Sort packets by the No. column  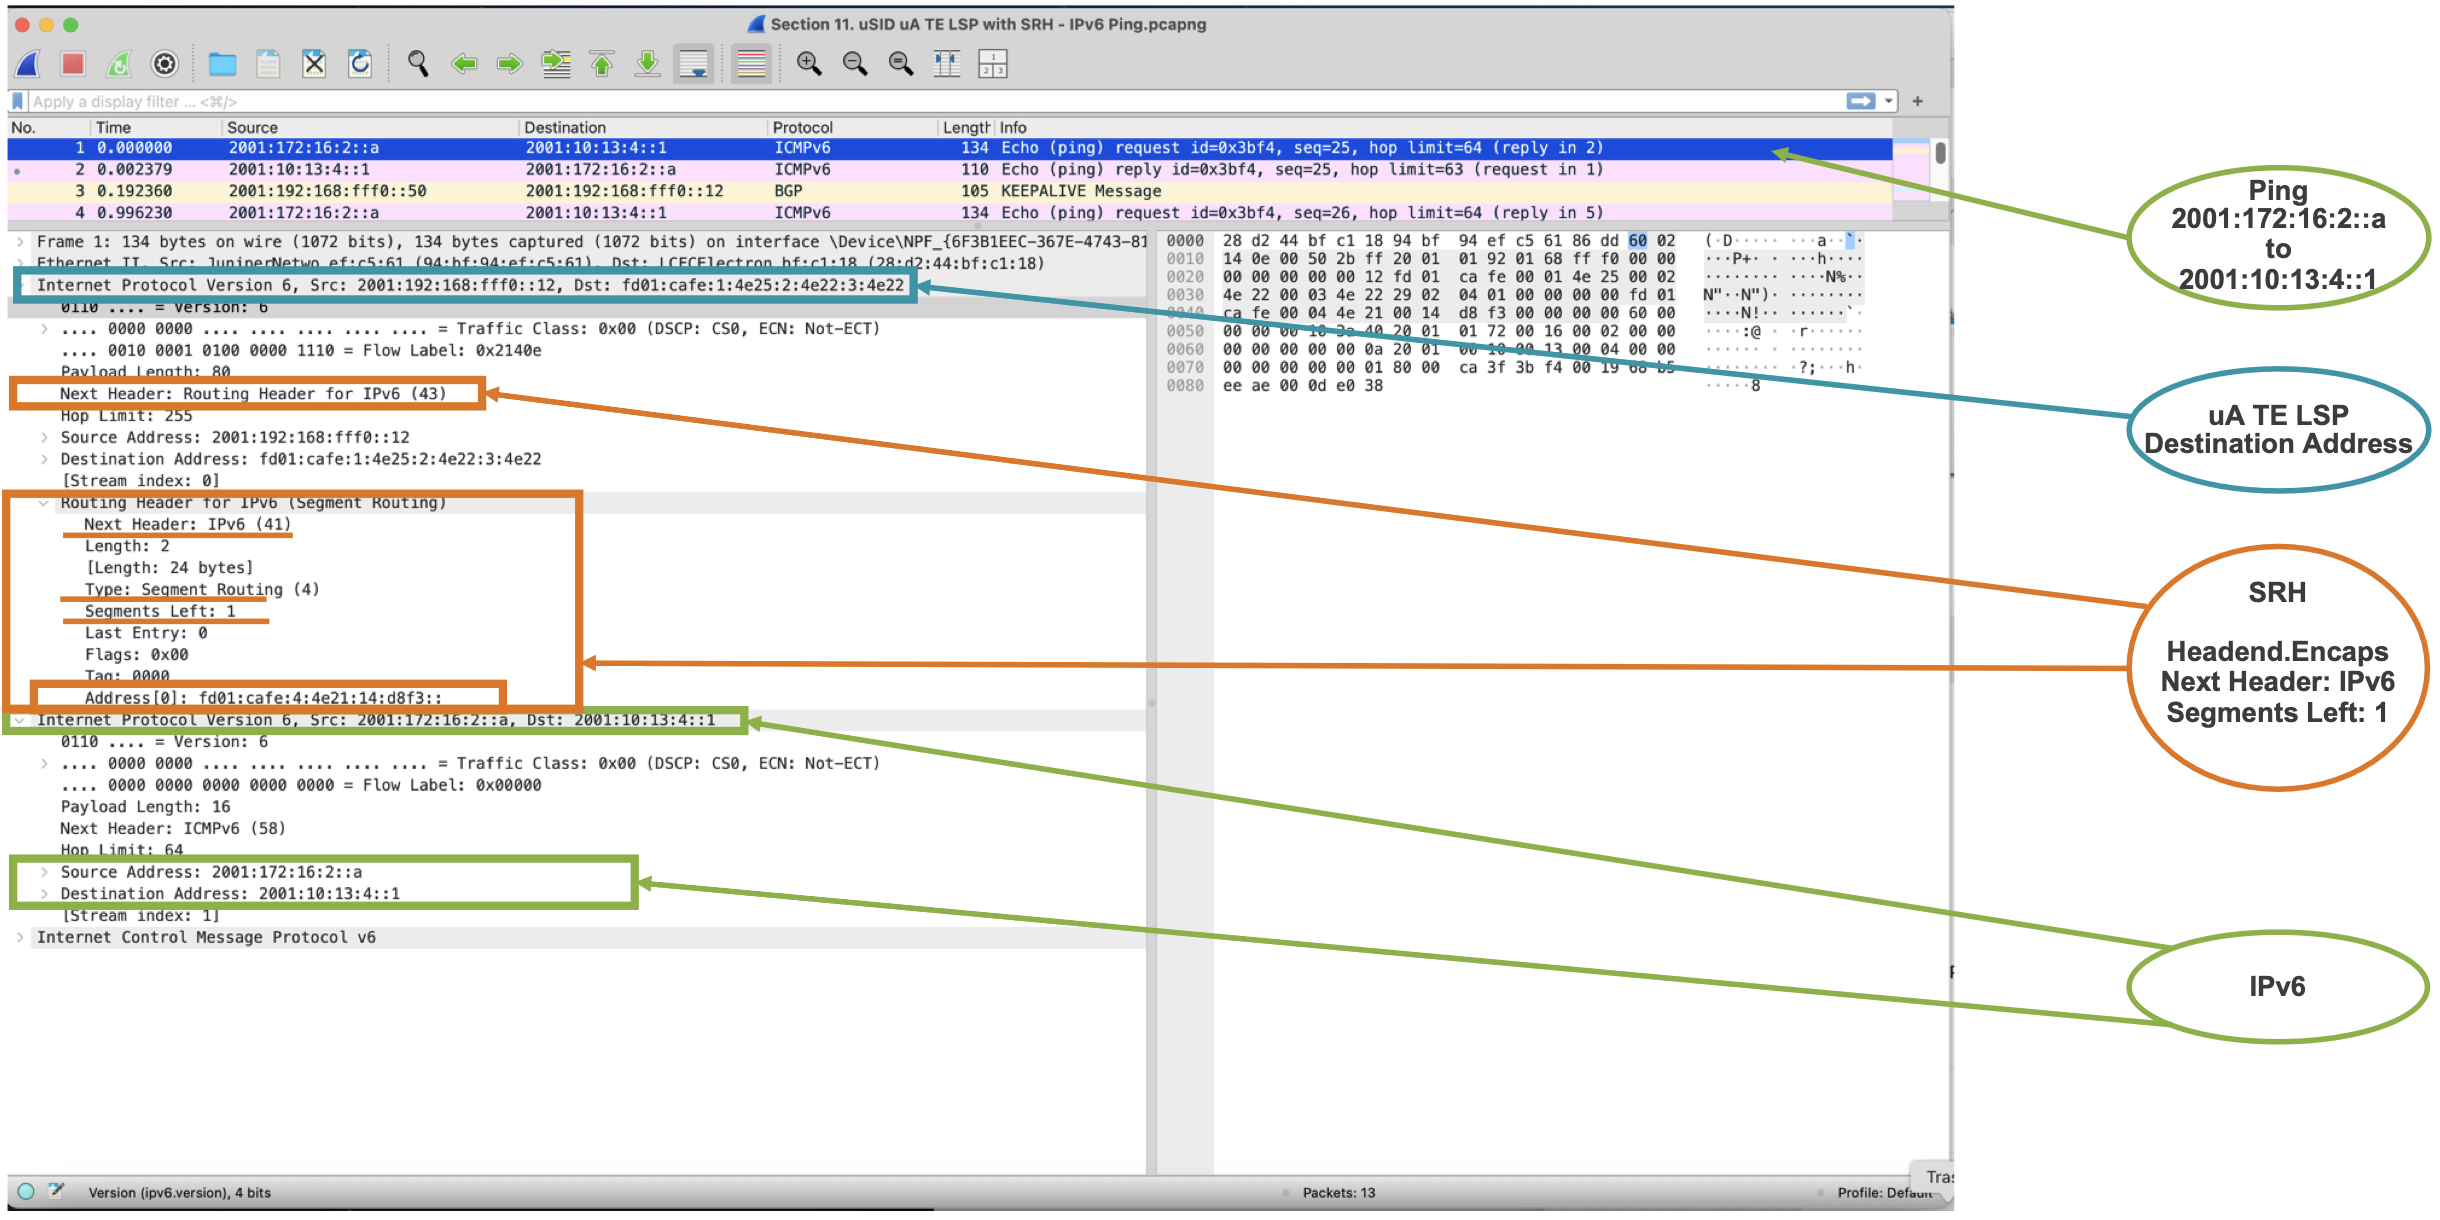click(x=47, y=127)
